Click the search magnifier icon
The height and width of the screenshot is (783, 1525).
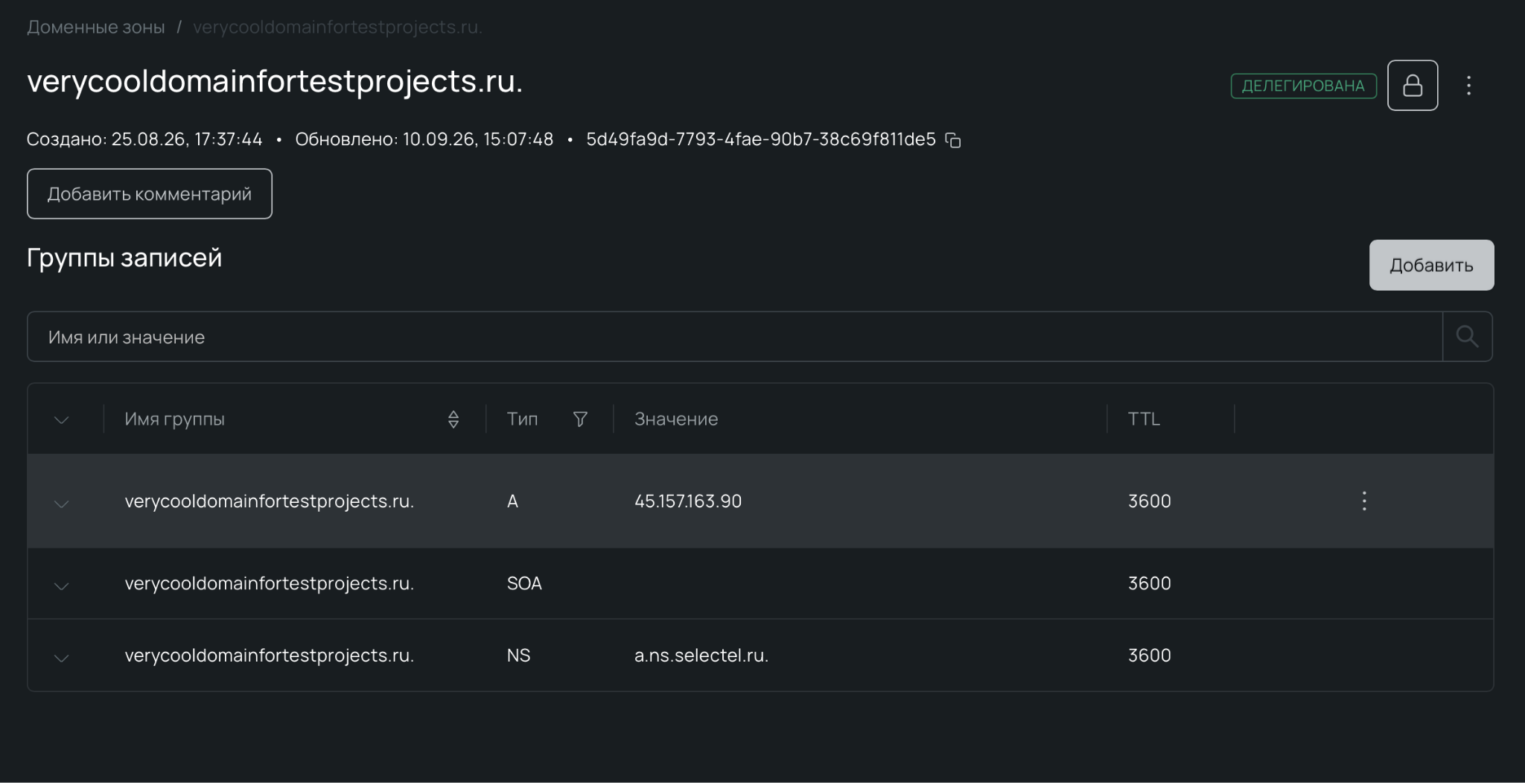click(x=1467, y=337)
